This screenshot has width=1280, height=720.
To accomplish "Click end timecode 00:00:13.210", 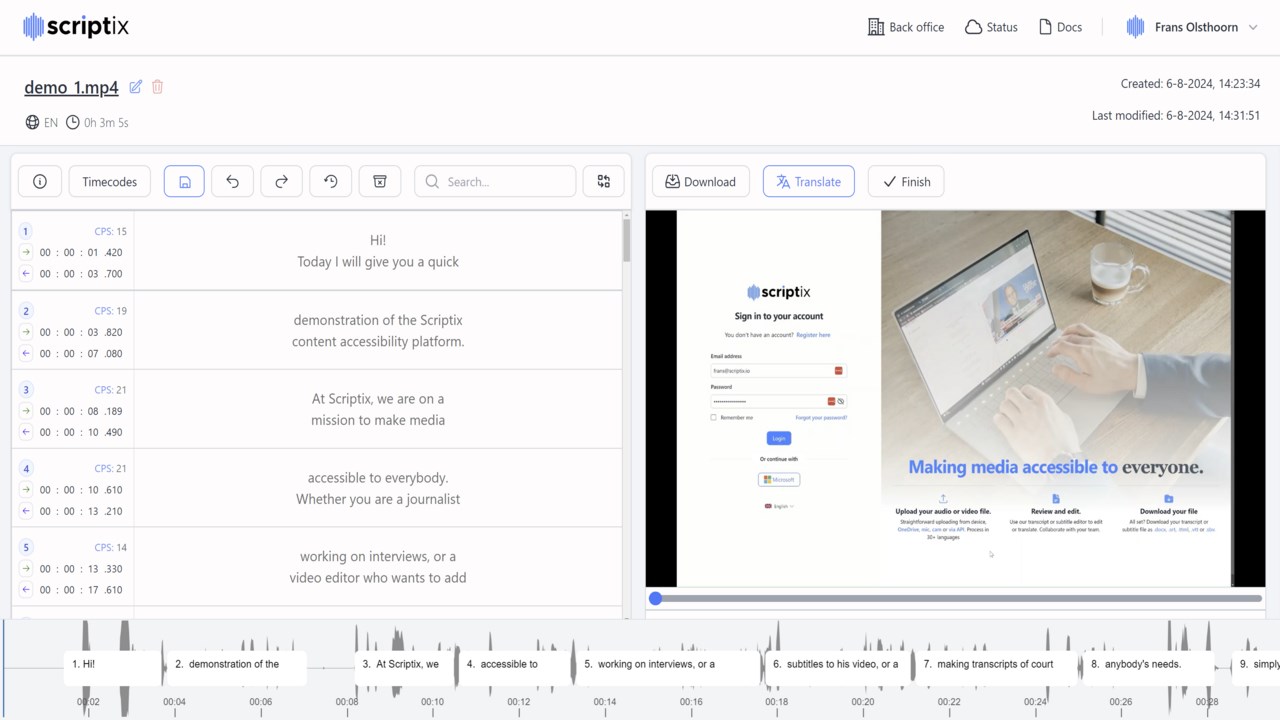I will [81, 511].
